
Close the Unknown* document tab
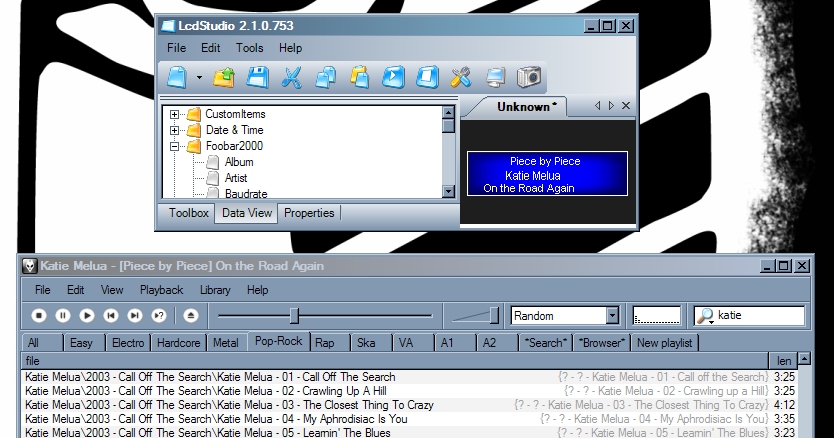click(x=626, y=106)
